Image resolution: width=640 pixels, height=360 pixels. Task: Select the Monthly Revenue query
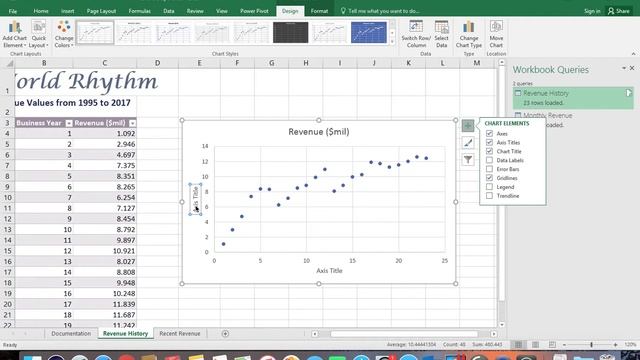click(547, 115)
